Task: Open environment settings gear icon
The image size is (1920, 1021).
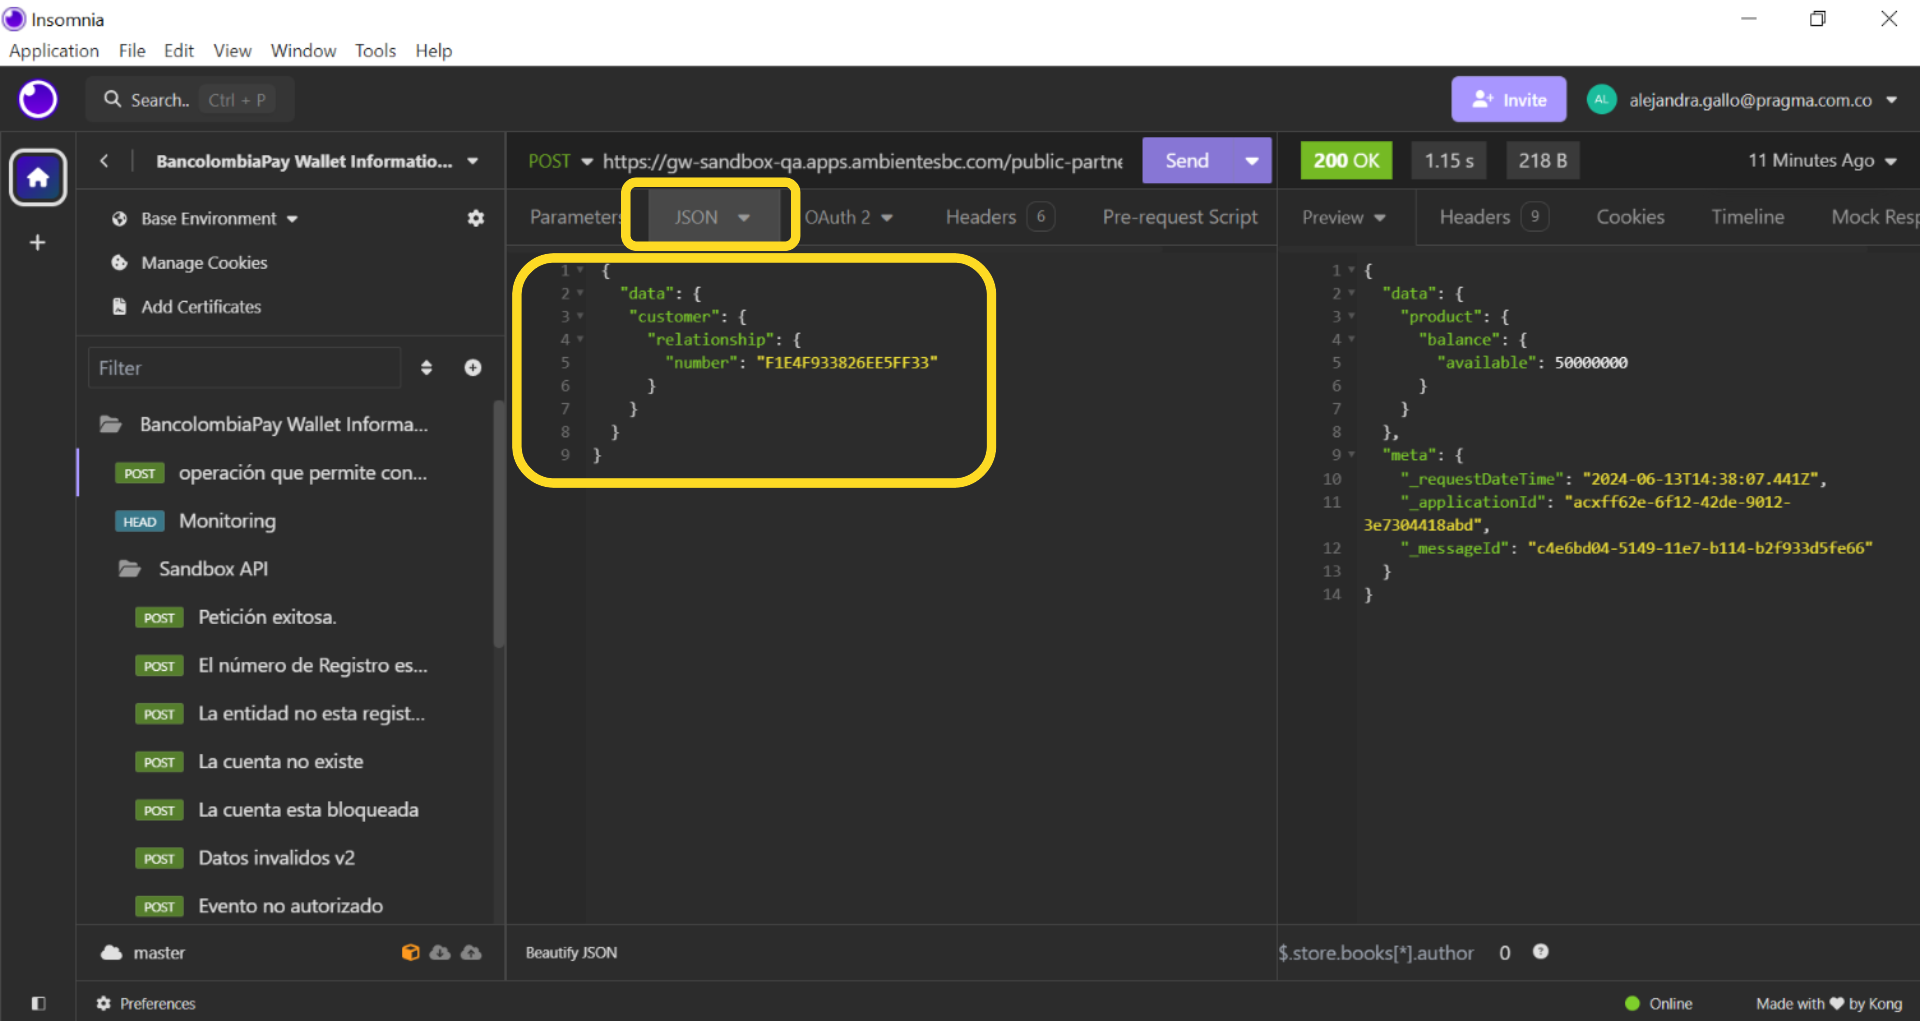Action: point(476,218)
